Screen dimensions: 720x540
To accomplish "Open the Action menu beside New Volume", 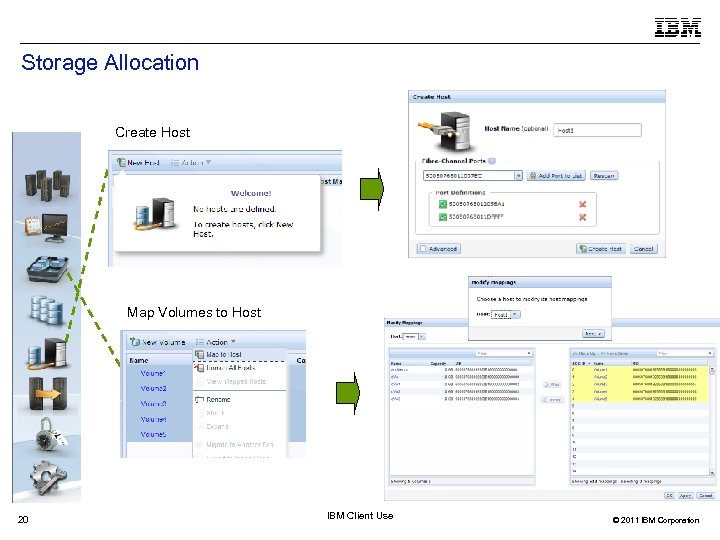I will pyautogui.click(x=215, y=342).
